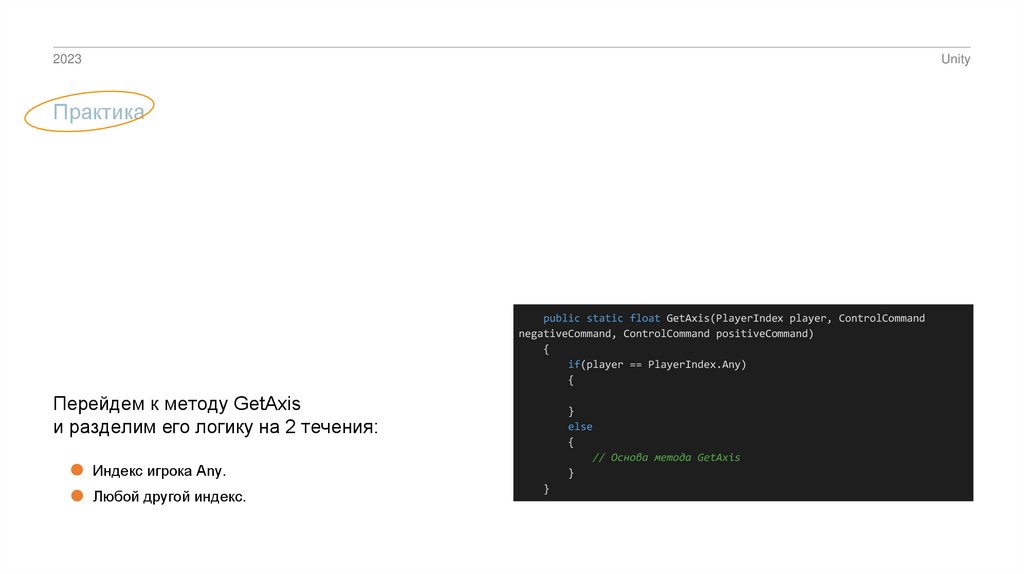The width and height of the screenshot is (1024, 574).
Task: Click the "Unity" label in the header
Action: pos(955,60)
